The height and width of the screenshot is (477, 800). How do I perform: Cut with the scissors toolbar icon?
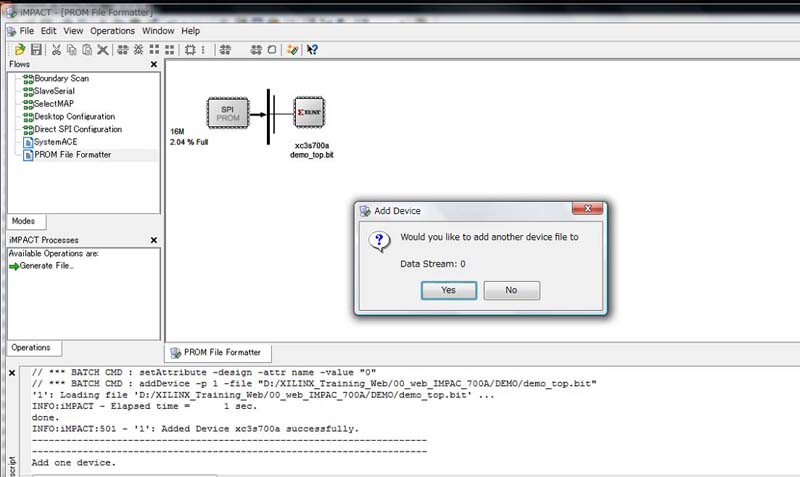click(x=56, y=49)
